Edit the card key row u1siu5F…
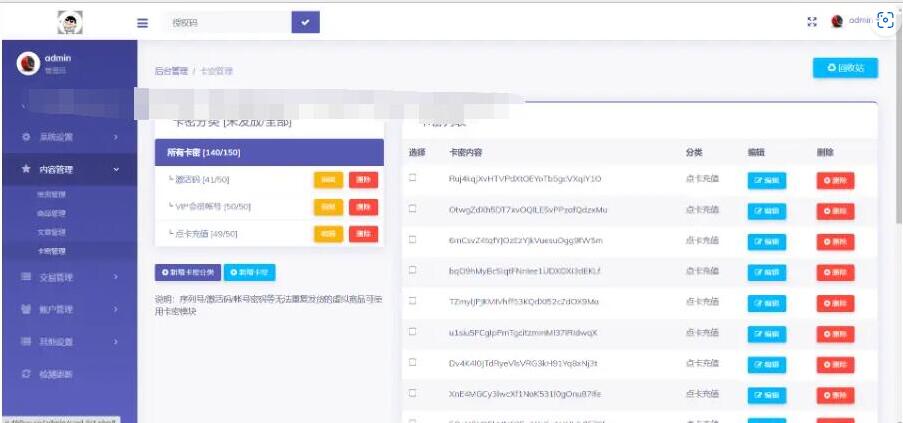Image resolution: width=903 pixels, height=423 pixels. [767, 334]
